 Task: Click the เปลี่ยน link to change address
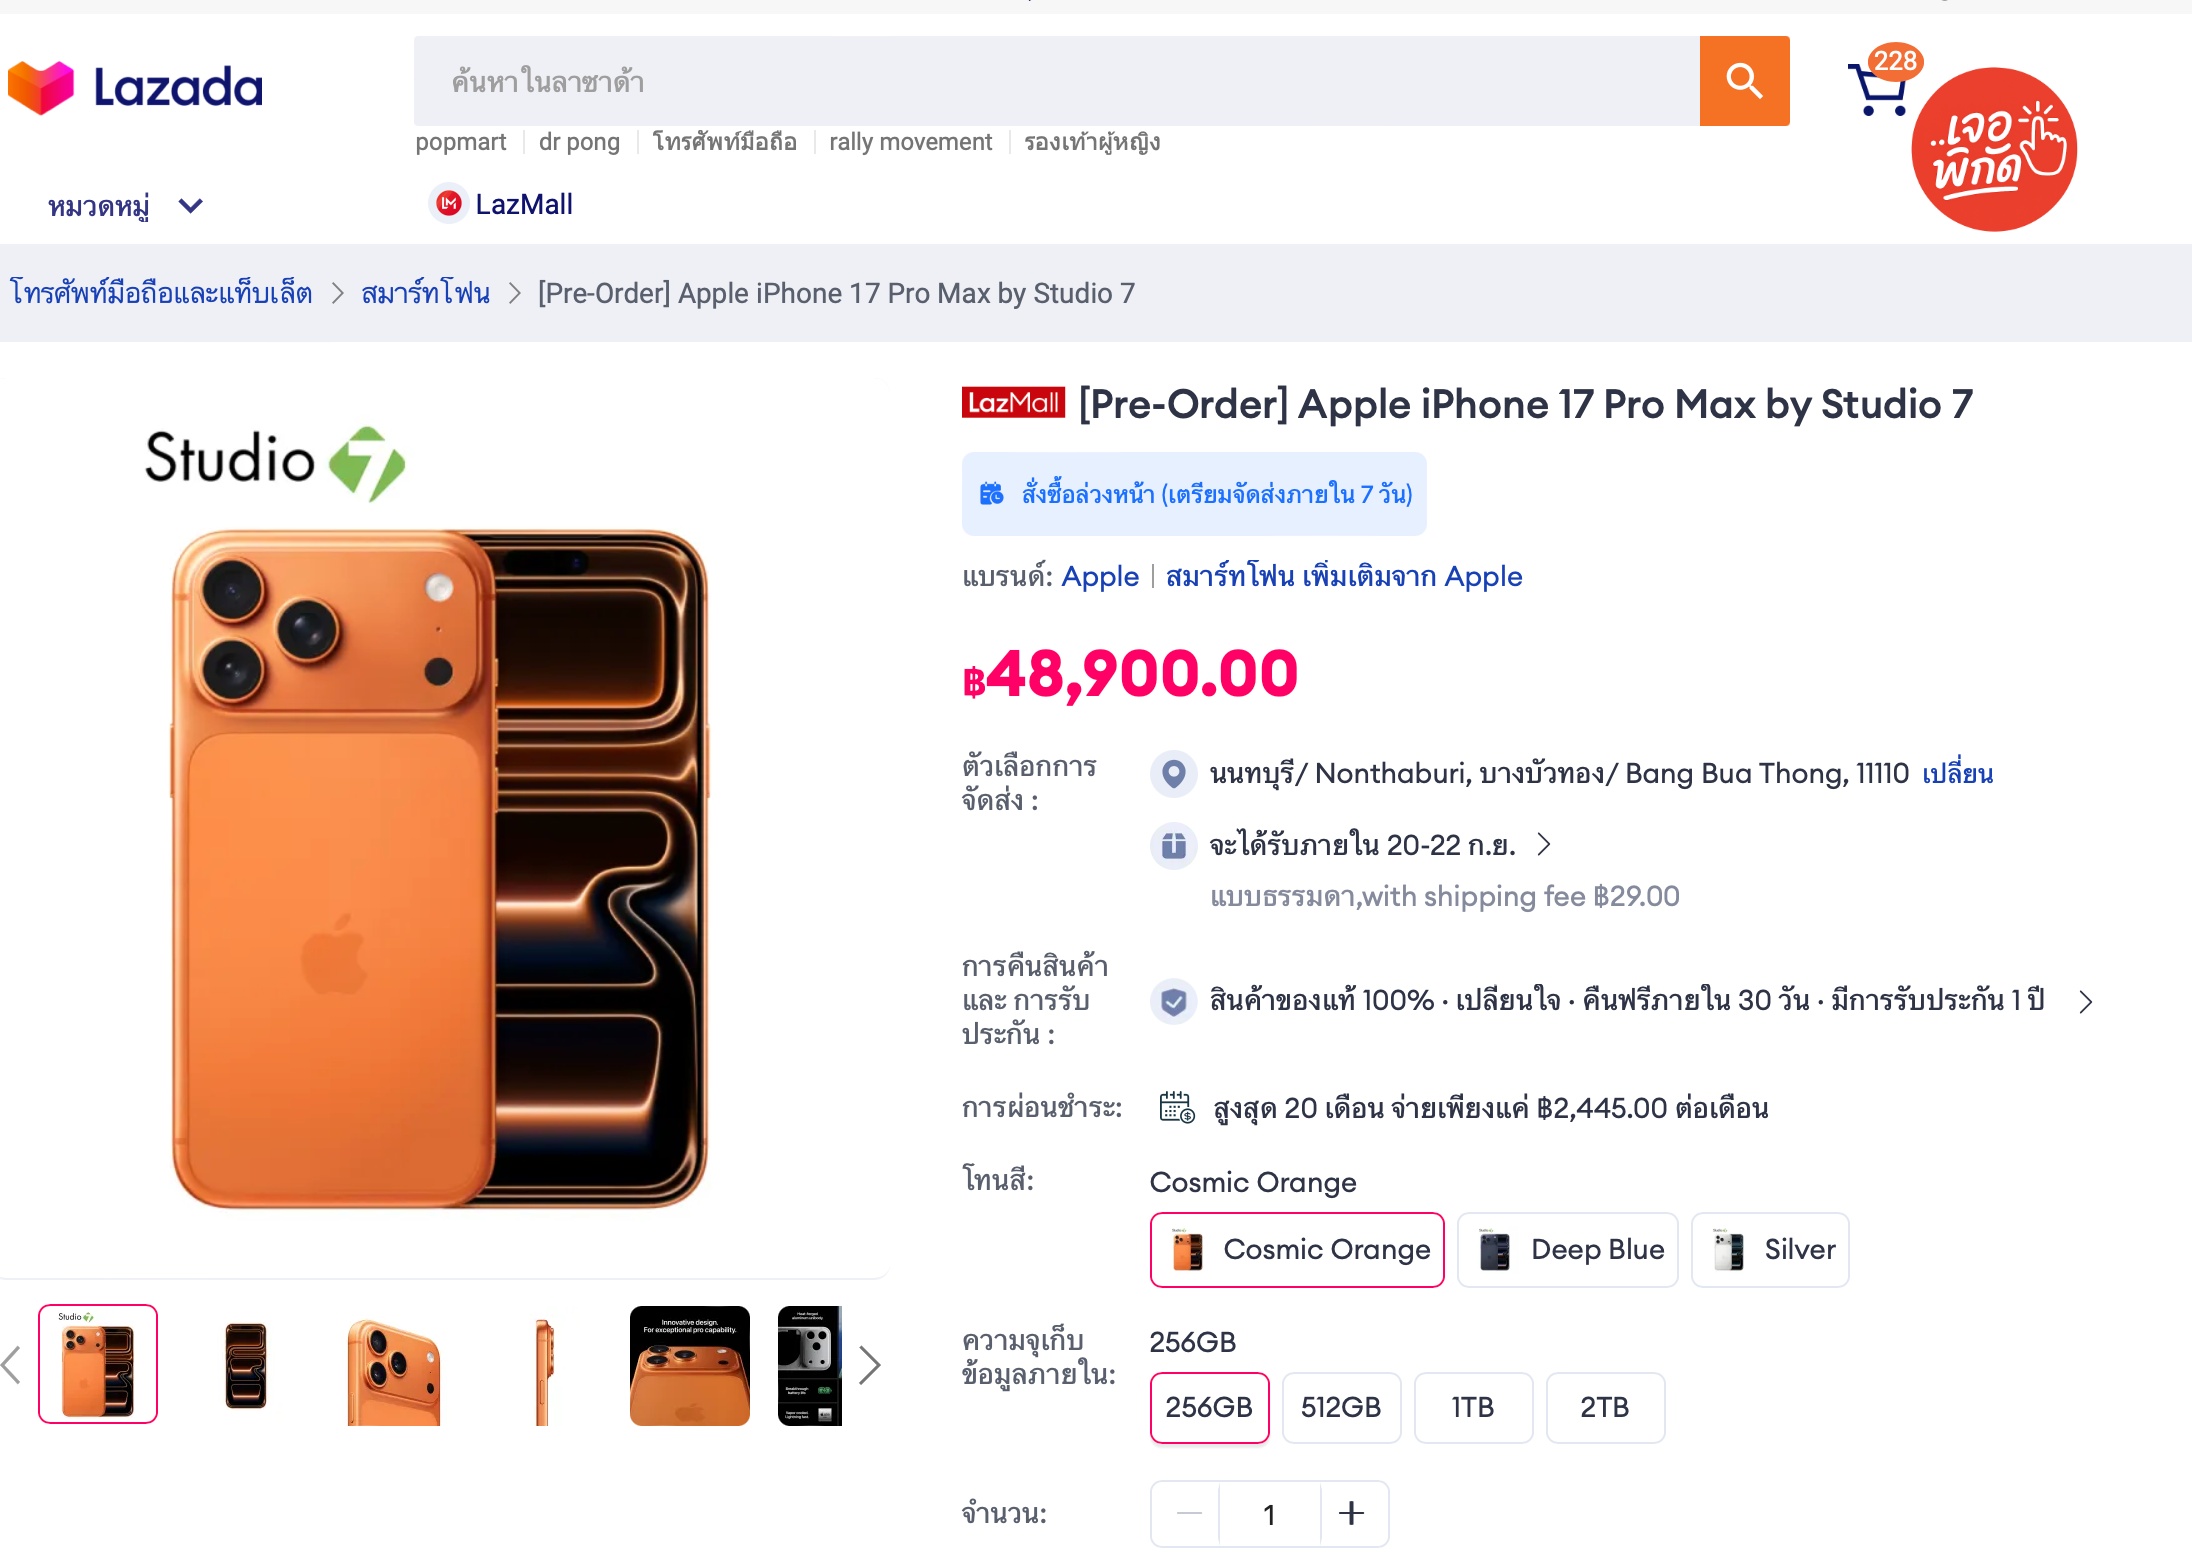coord(1957,774)
